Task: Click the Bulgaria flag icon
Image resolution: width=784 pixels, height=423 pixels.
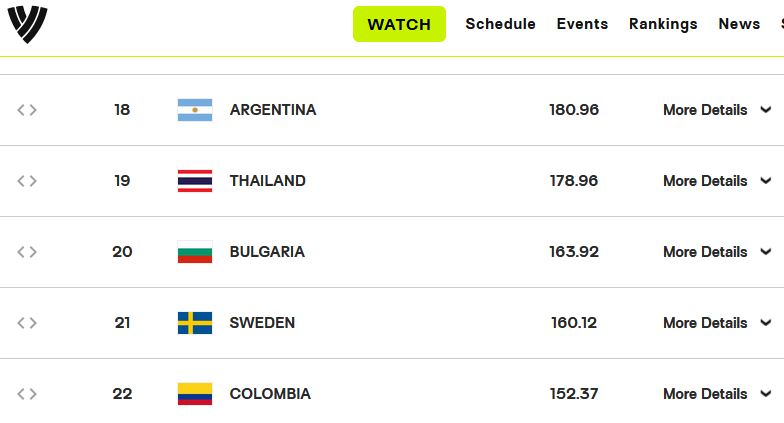Action: tap(195, 252)
